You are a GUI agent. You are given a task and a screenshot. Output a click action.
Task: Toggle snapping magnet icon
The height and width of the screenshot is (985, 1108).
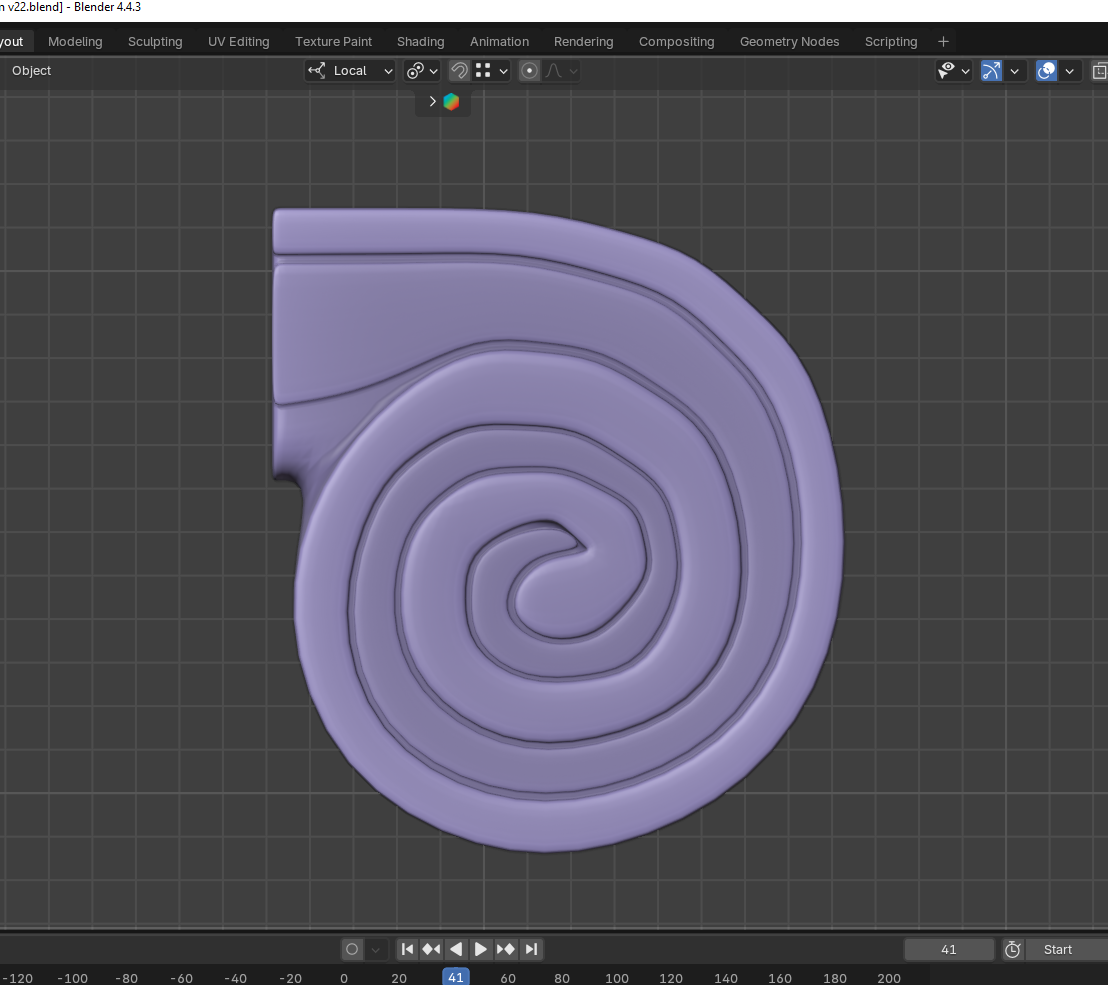pos(459,71)
